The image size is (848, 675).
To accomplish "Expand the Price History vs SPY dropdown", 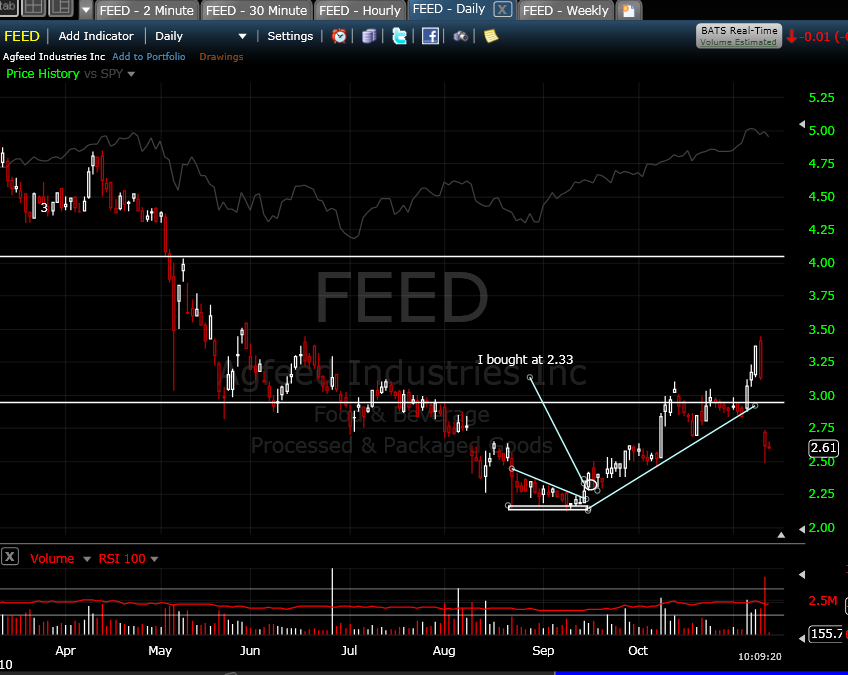I will click(131, 74).
